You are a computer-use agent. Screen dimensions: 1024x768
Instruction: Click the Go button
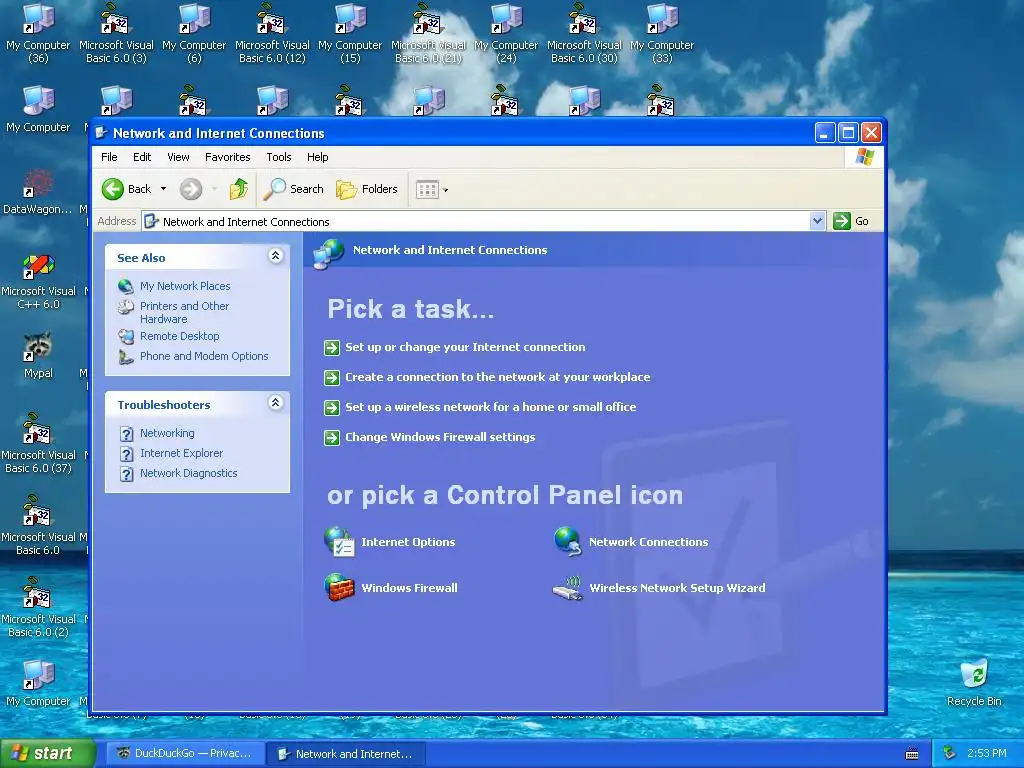point(852,221)
